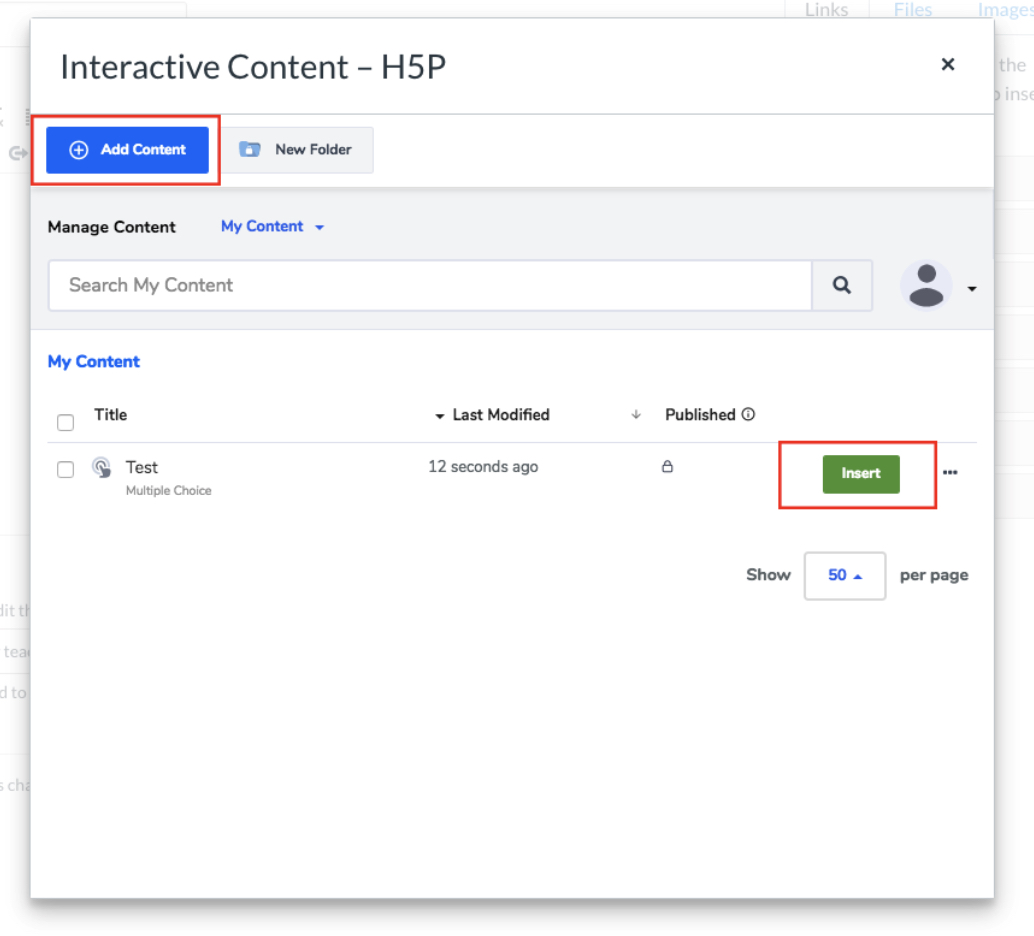Expand the arrow beside the user avatar

pyautogui.click(x=971, y=288)
